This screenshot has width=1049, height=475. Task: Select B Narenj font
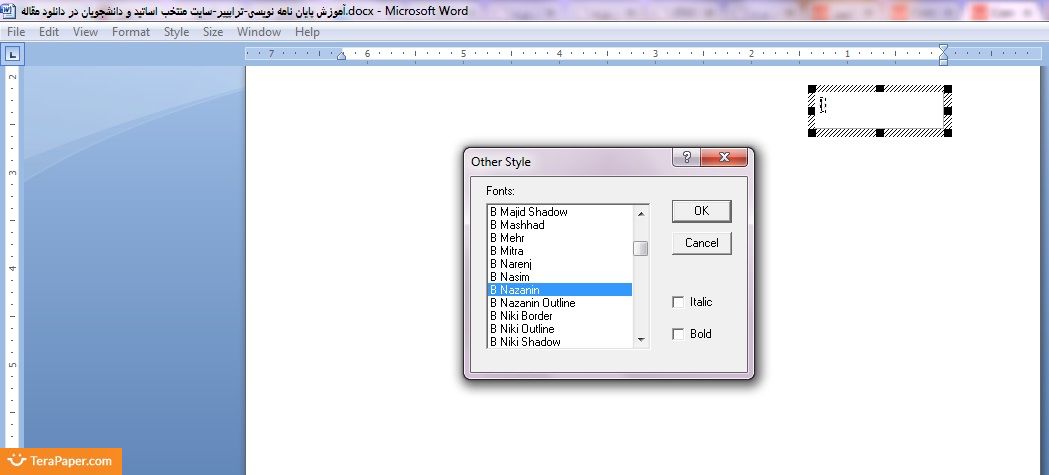560,264
